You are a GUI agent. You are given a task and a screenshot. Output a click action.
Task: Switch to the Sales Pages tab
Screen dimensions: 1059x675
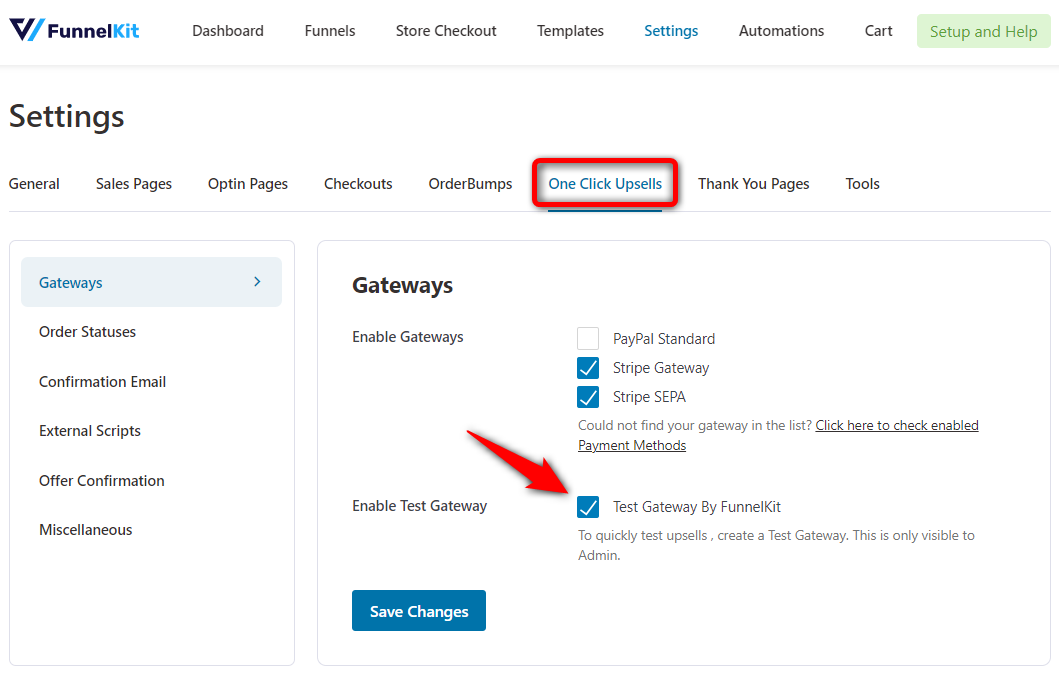click(x=134, y=184)
